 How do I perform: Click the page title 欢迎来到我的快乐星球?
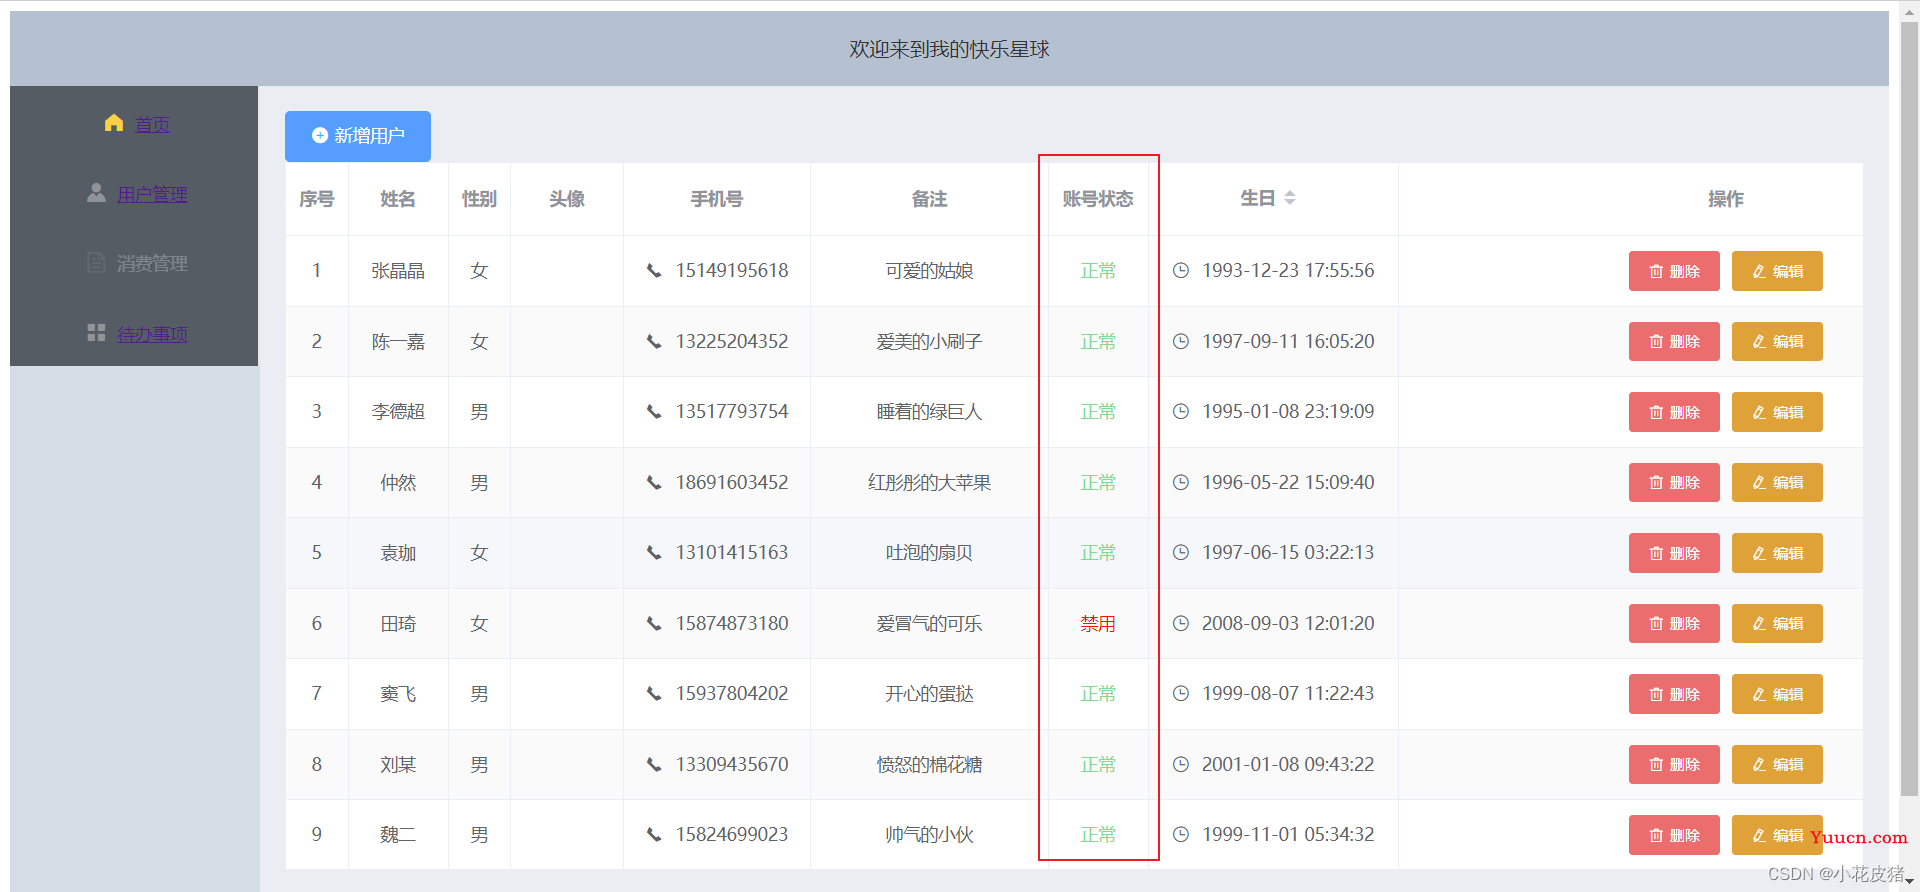949,49
